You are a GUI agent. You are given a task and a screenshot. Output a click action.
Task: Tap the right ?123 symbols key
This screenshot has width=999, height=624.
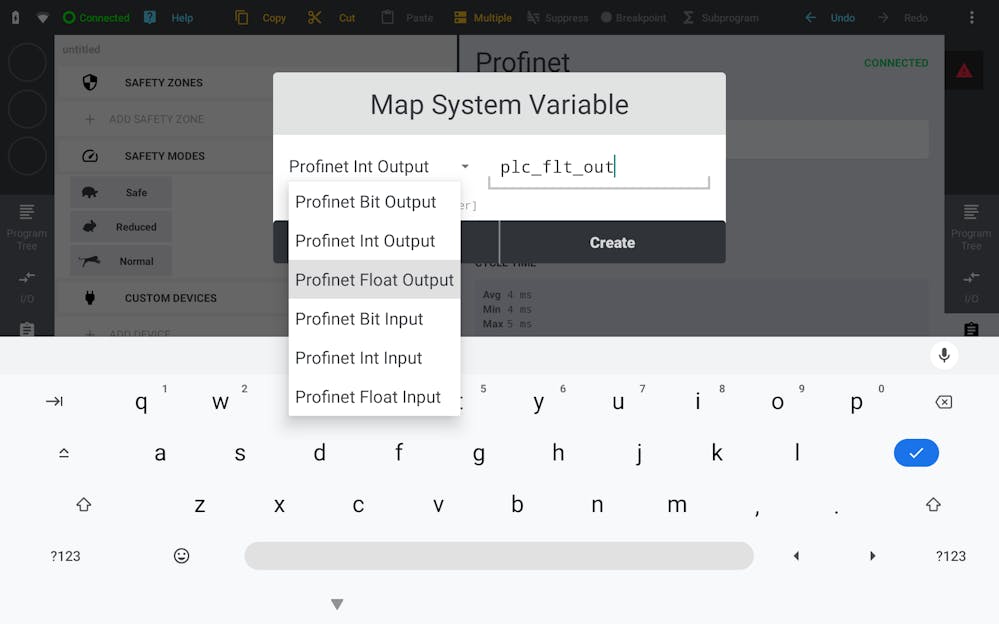click(951, 556)
